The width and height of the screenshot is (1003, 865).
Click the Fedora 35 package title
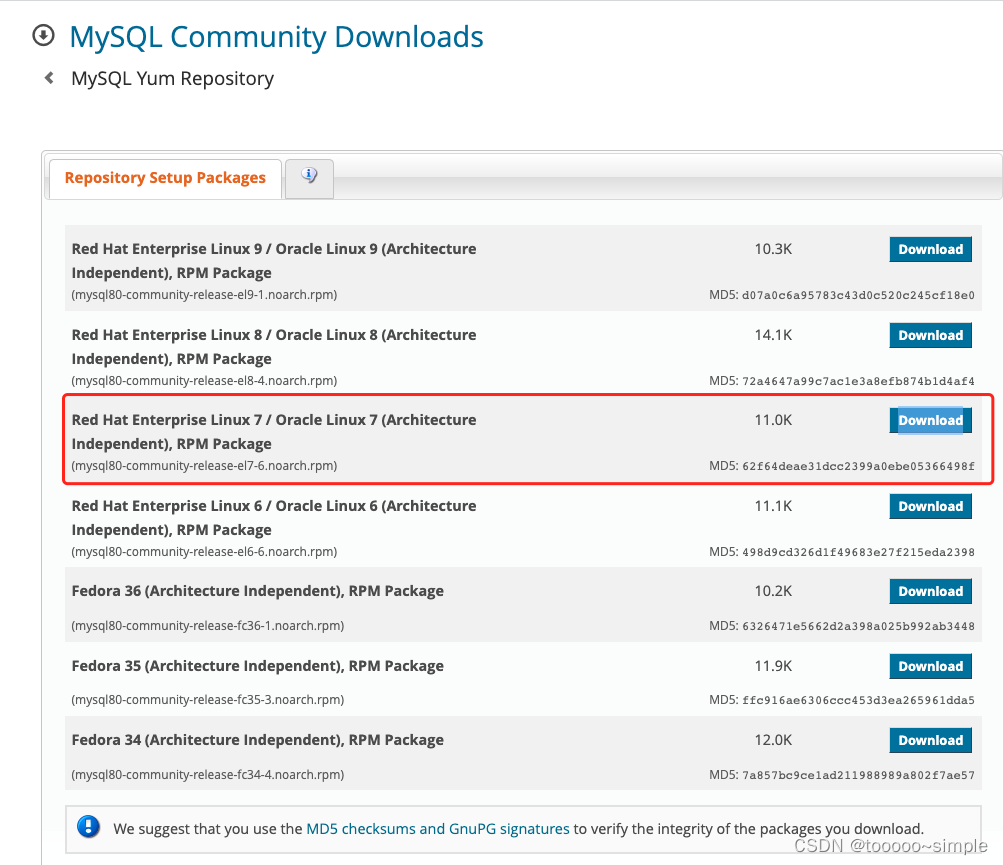[x=258, y=666]
